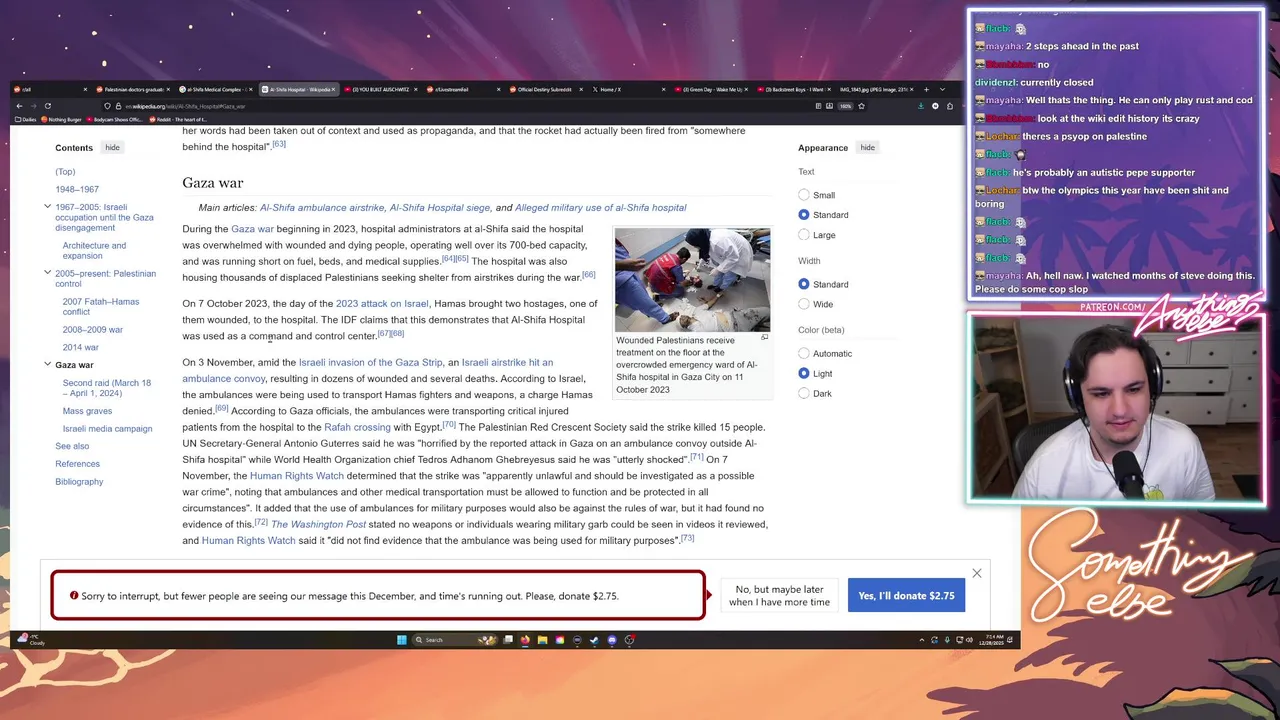This screenshot has height=720, width=1280.
Task: Collapse the 2005–present Palestinian control section
Action: [47, 273]
